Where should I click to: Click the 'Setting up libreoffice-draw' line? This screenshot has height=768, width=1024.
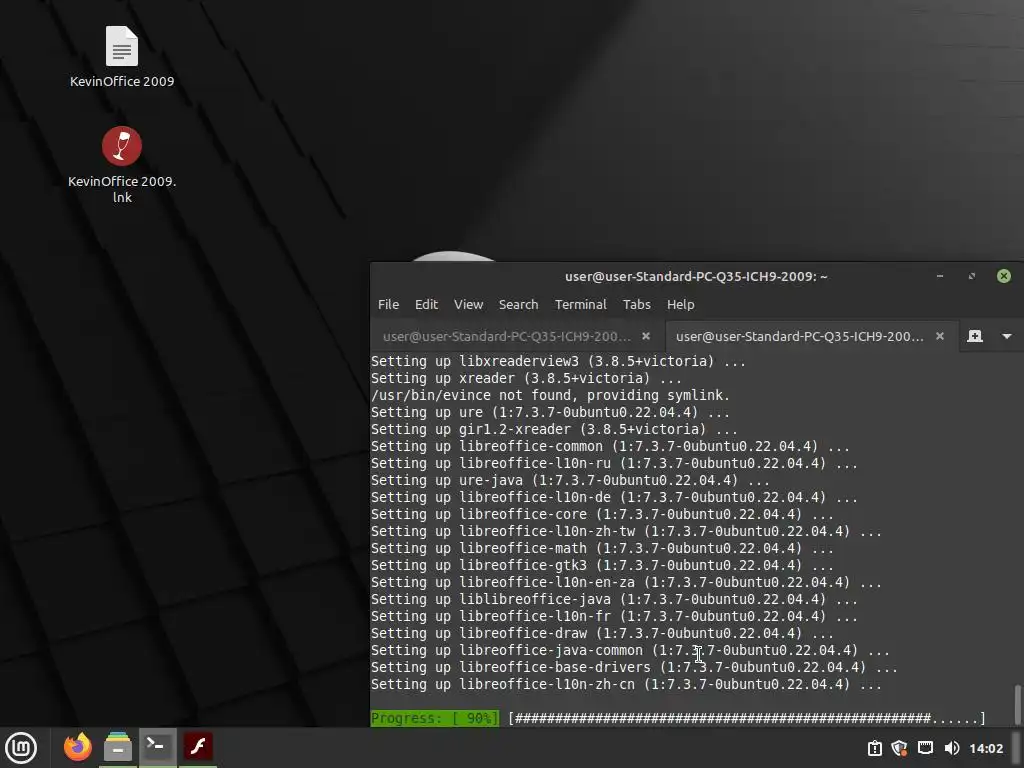click(601, 633)
